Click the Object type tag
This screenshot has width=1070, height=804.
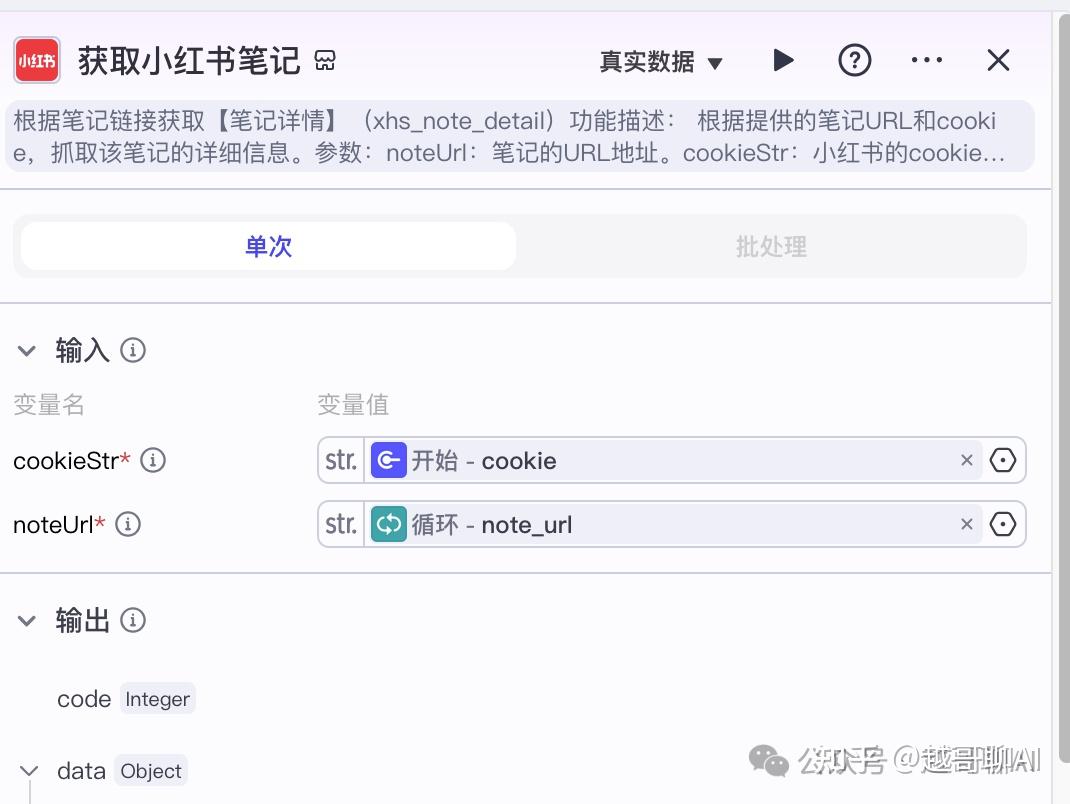151,771
